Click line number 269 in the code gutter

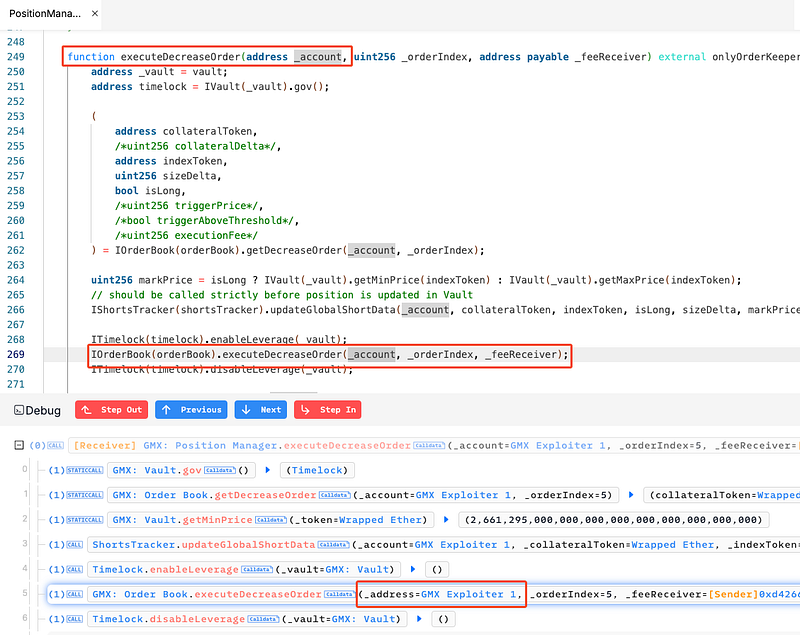[x=15, y=354]
